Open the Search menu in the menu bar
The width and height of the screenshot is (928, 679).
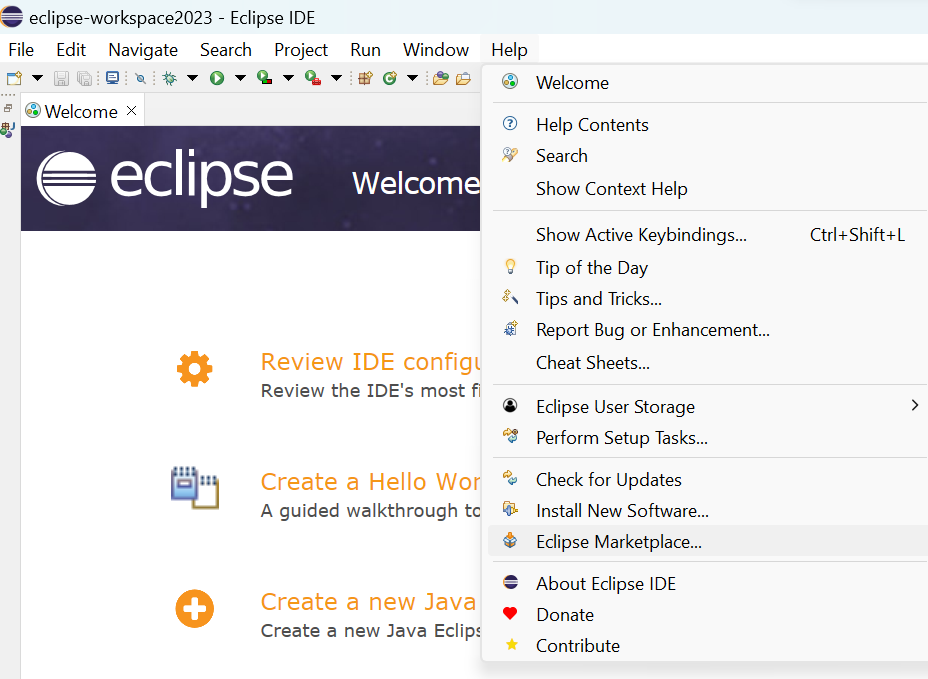pos(225,50)
